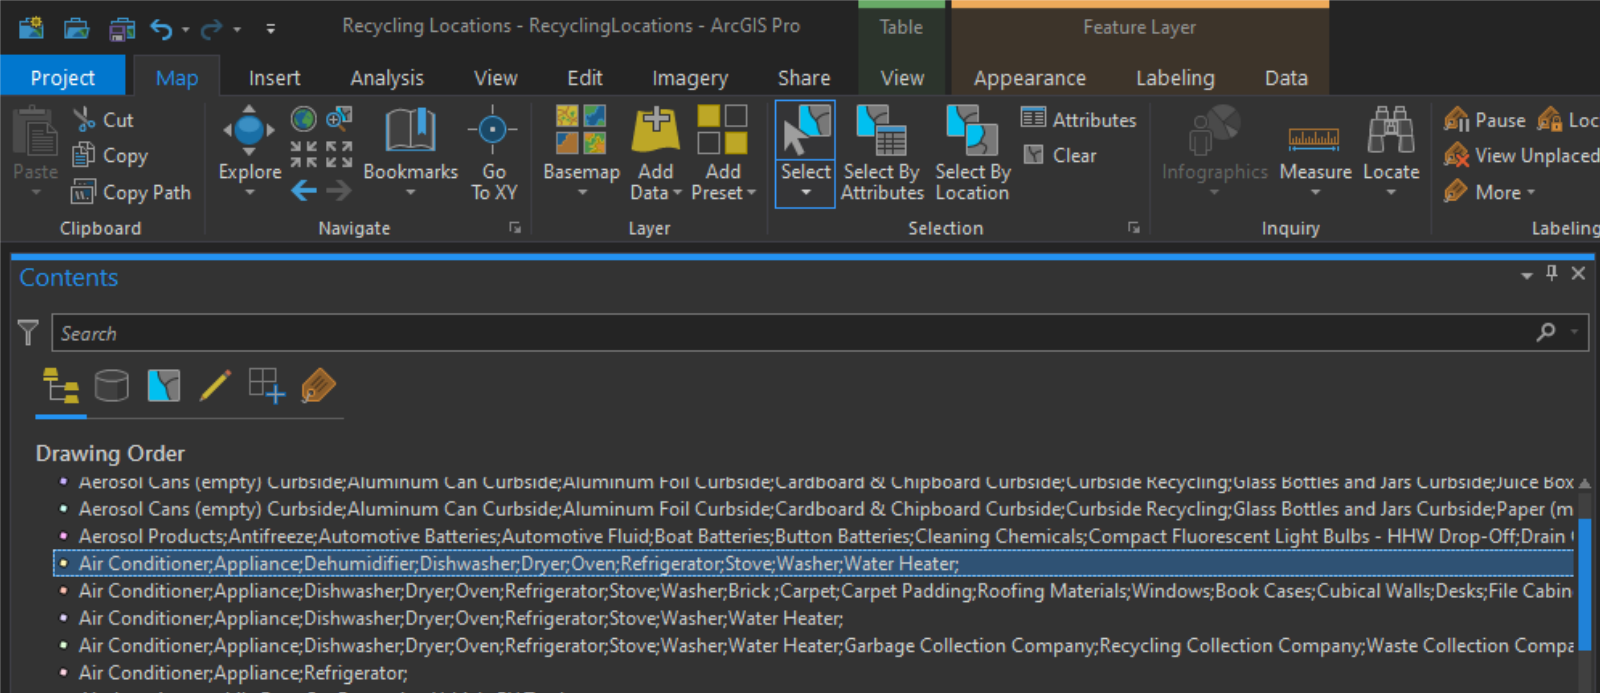Click the Zoom To Selection icon

tap(339, 119)
